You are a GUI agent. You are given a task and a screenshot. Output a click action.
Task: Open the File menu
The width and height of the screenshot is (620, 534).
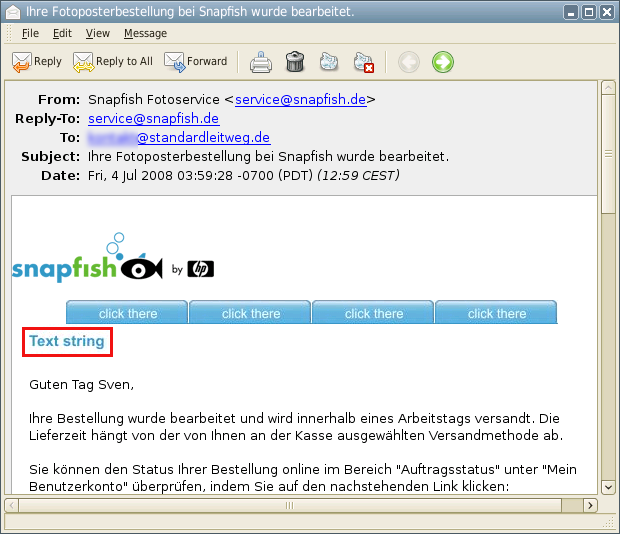point(30,33)
